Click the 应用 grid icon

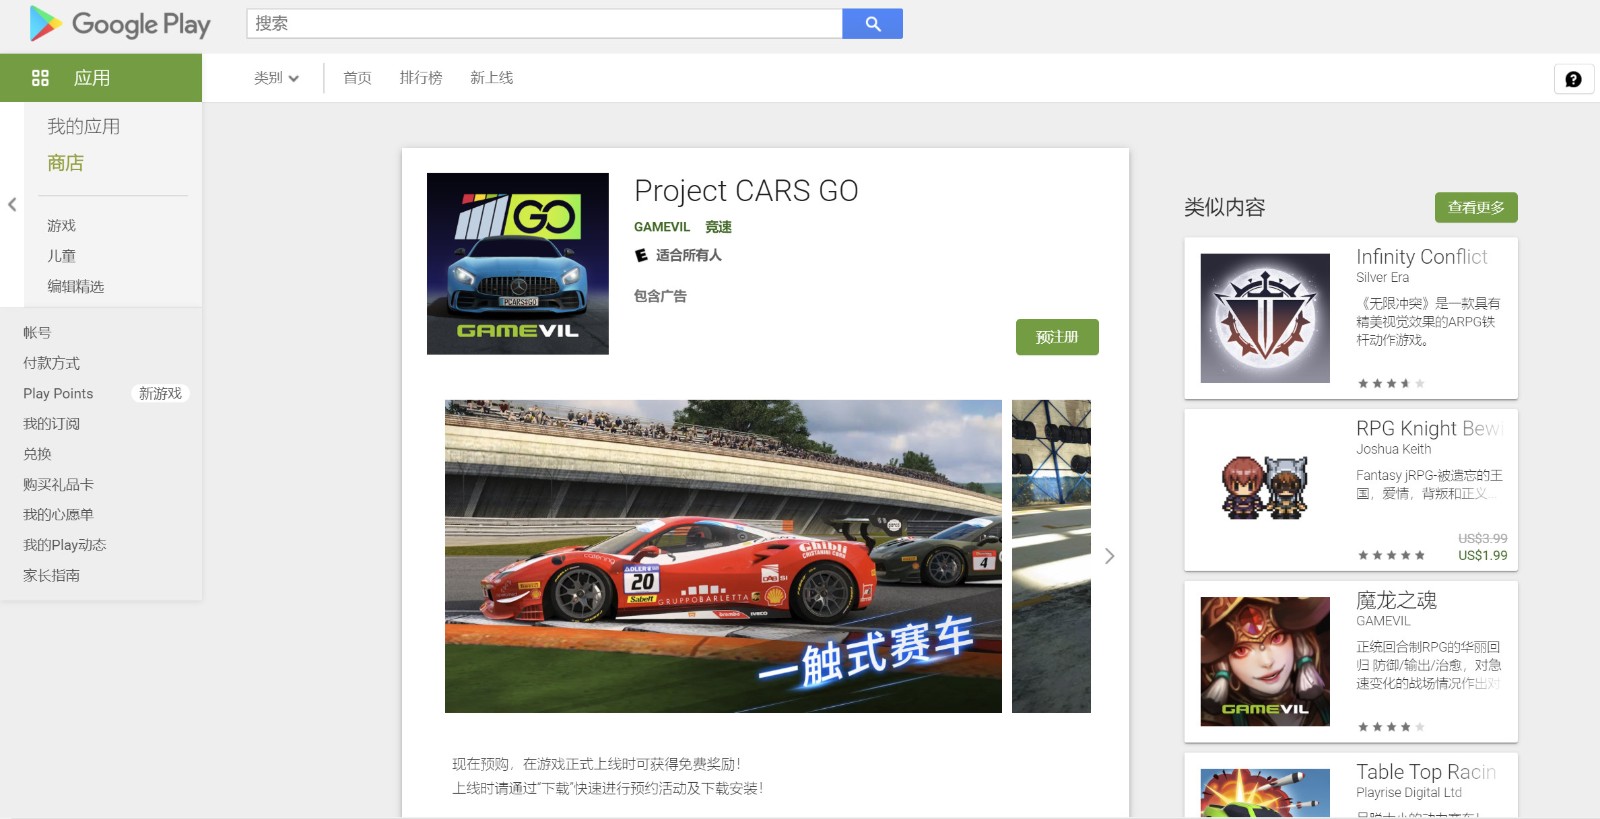click(x=40, y=78)
